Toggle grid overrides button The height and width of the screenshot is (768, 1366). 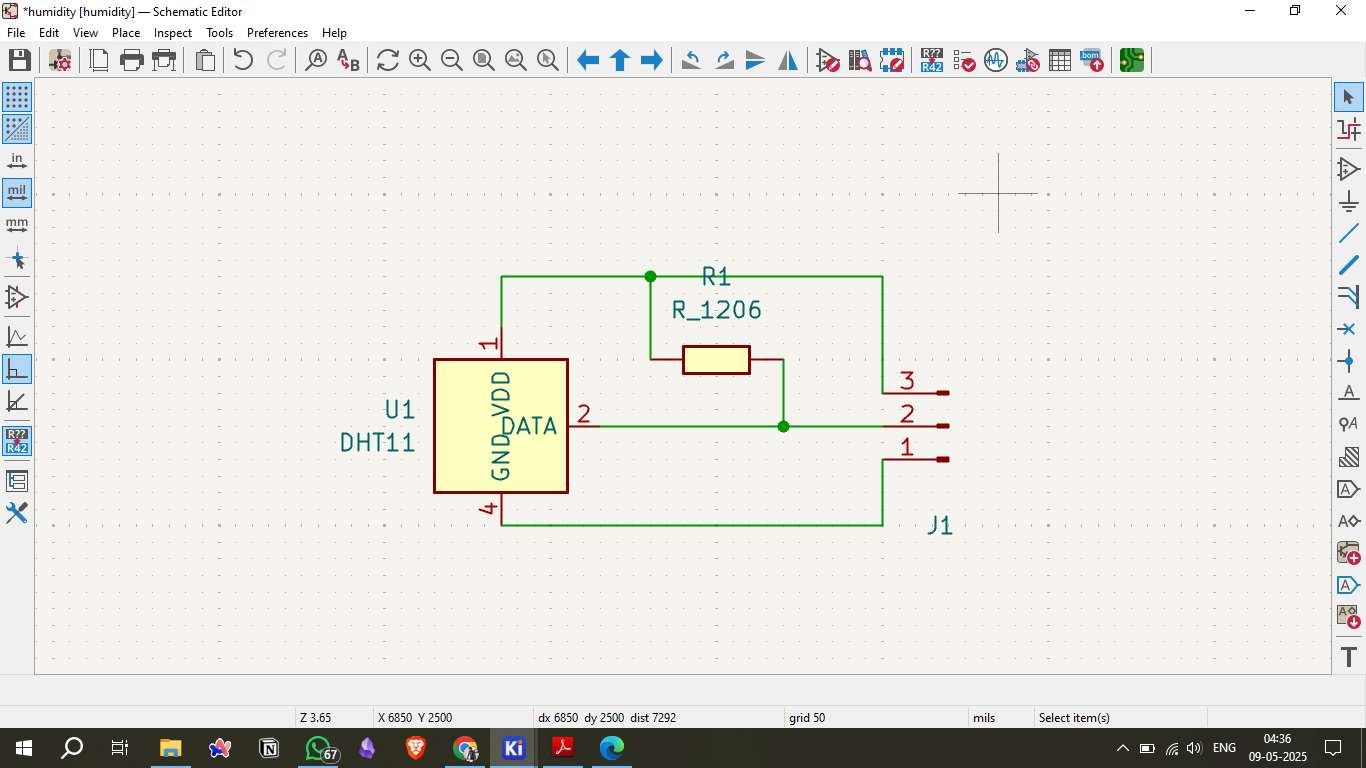coord(17,129)
